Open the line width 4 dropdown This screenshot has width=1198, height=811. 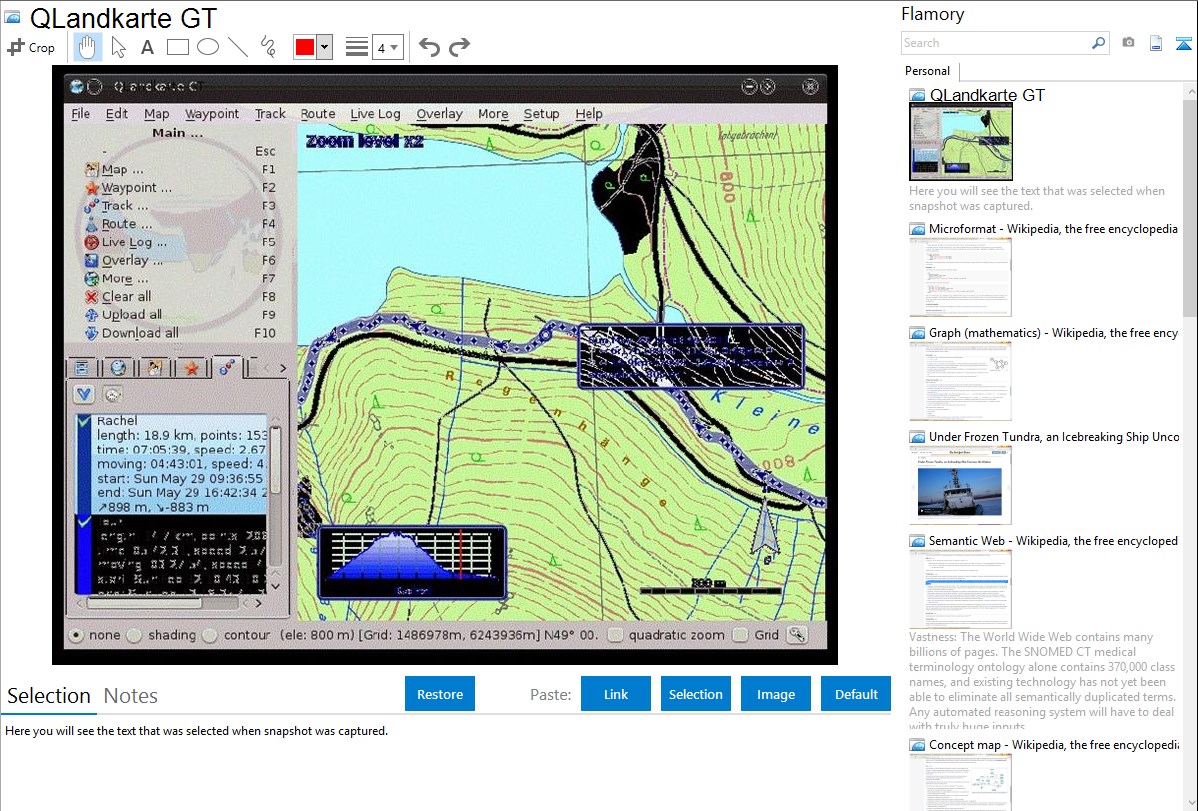[387, 47]
